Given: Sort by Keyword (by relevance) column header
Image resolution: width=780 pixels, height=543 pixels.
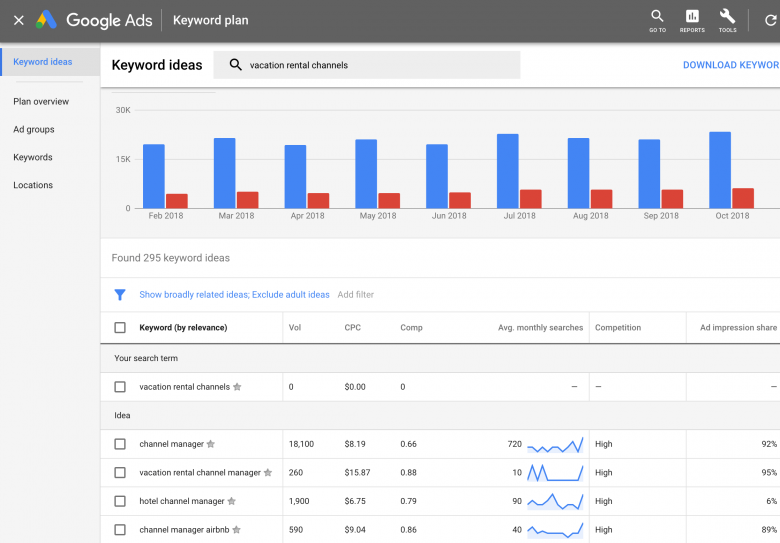Looking at the screenshot, I should click(183, 328).
